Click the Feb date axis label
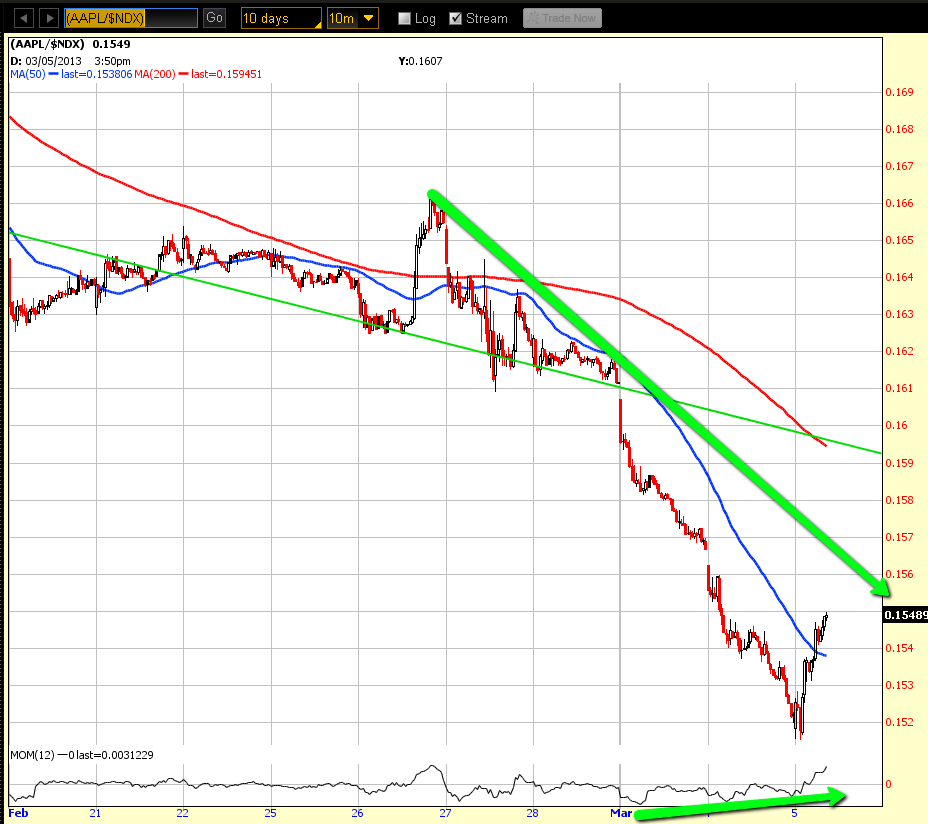The width and height of the screenshot is (928, 824). (18, 813)
